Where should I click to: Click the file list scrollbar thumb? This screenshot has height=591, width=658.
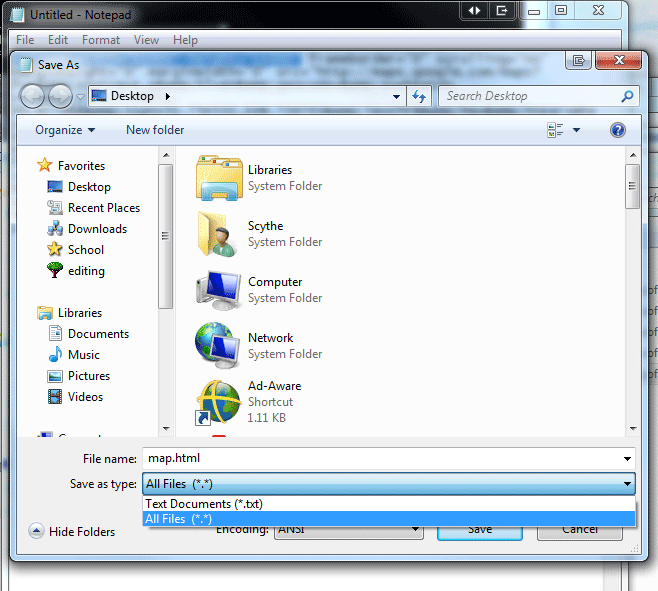tap(632, 186)
